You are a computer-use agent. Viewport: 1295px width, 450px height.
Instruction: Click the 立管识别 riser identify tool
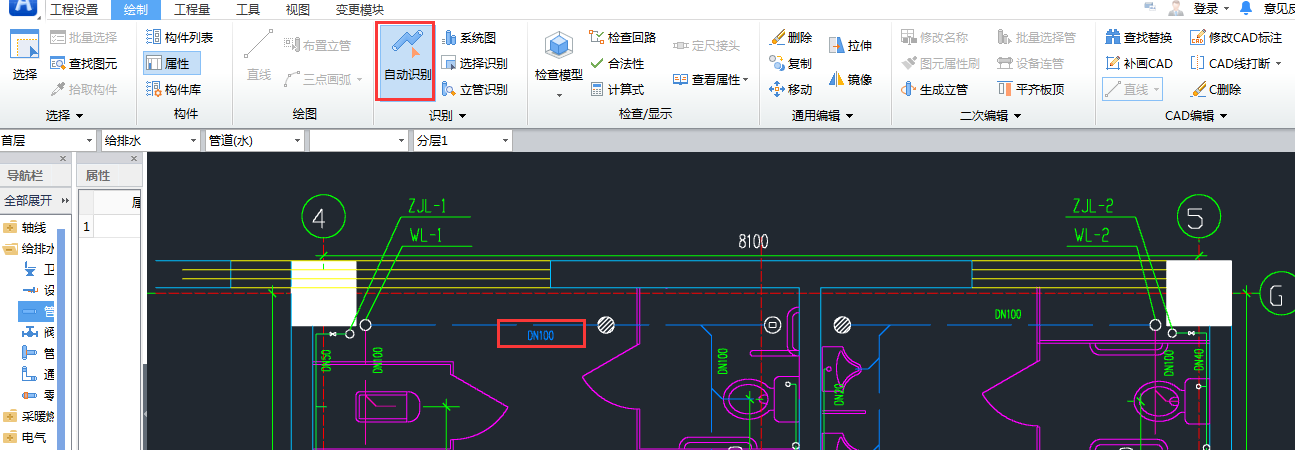pyautogui.click(x=474, y=89)
